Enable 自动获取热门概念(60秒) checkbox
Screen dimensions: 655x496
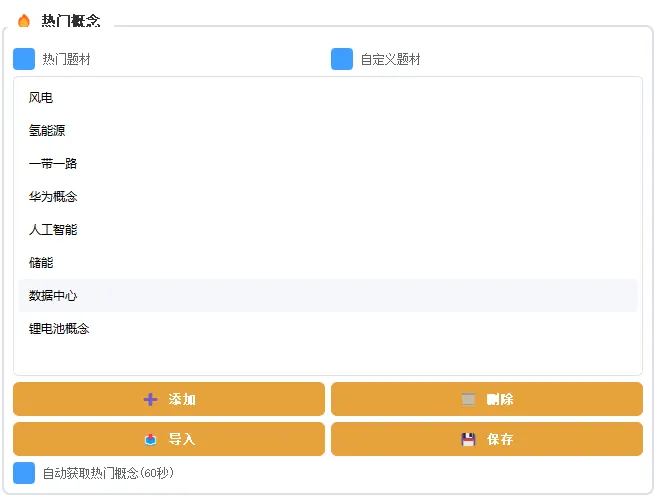(24, 473)
